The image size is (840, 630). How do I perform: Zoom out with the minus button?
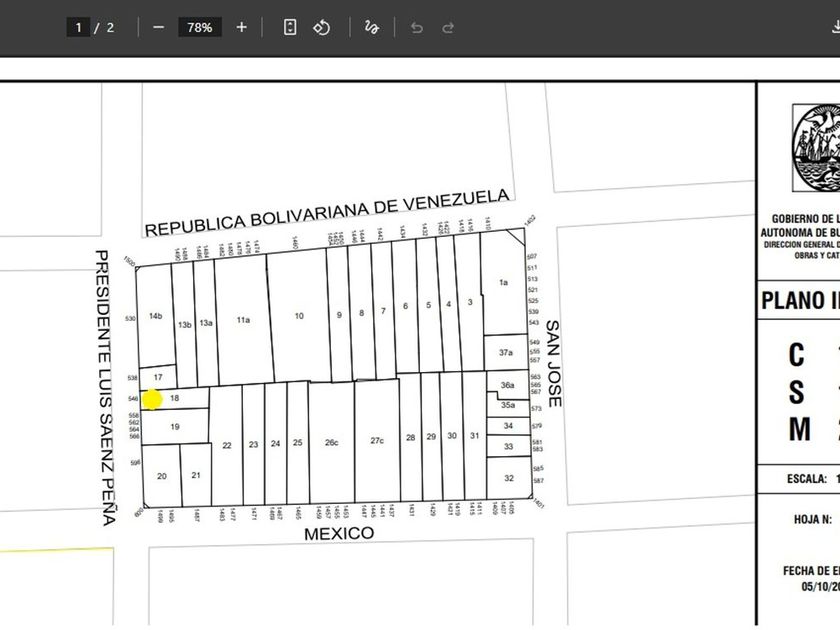tap(159, 27)
